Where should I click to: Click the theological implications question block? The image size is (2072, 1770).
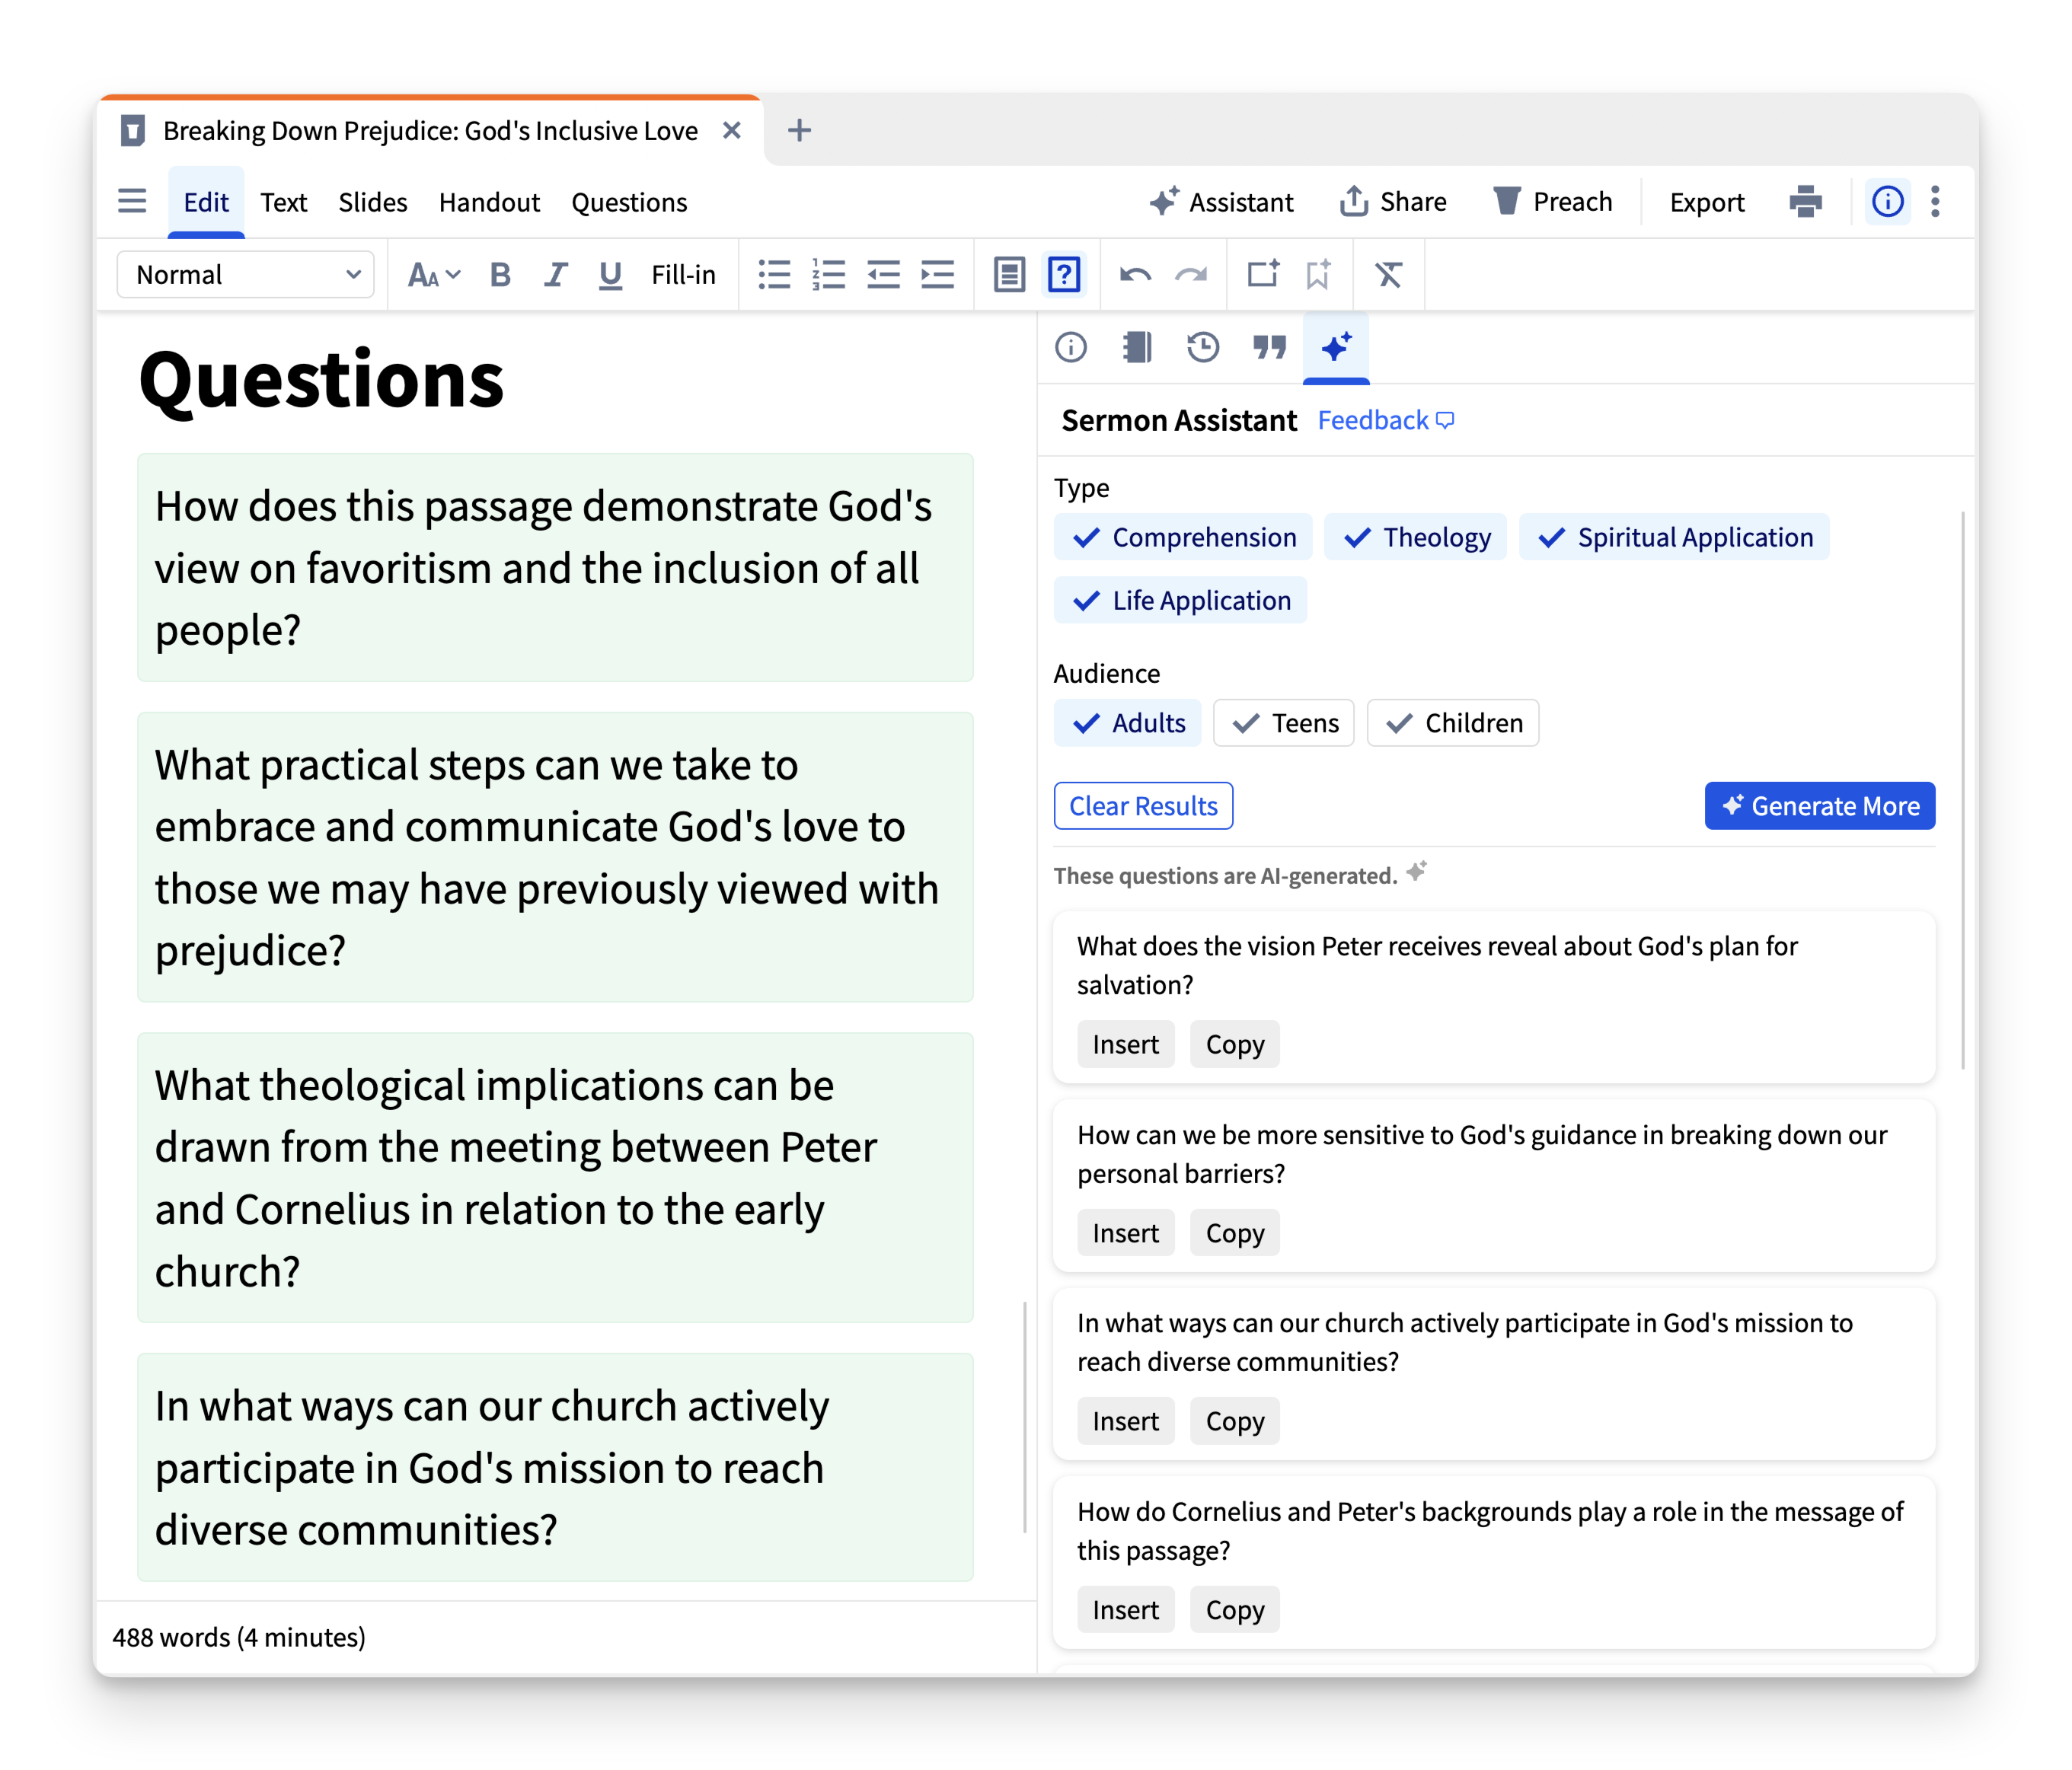[555, 1178]
